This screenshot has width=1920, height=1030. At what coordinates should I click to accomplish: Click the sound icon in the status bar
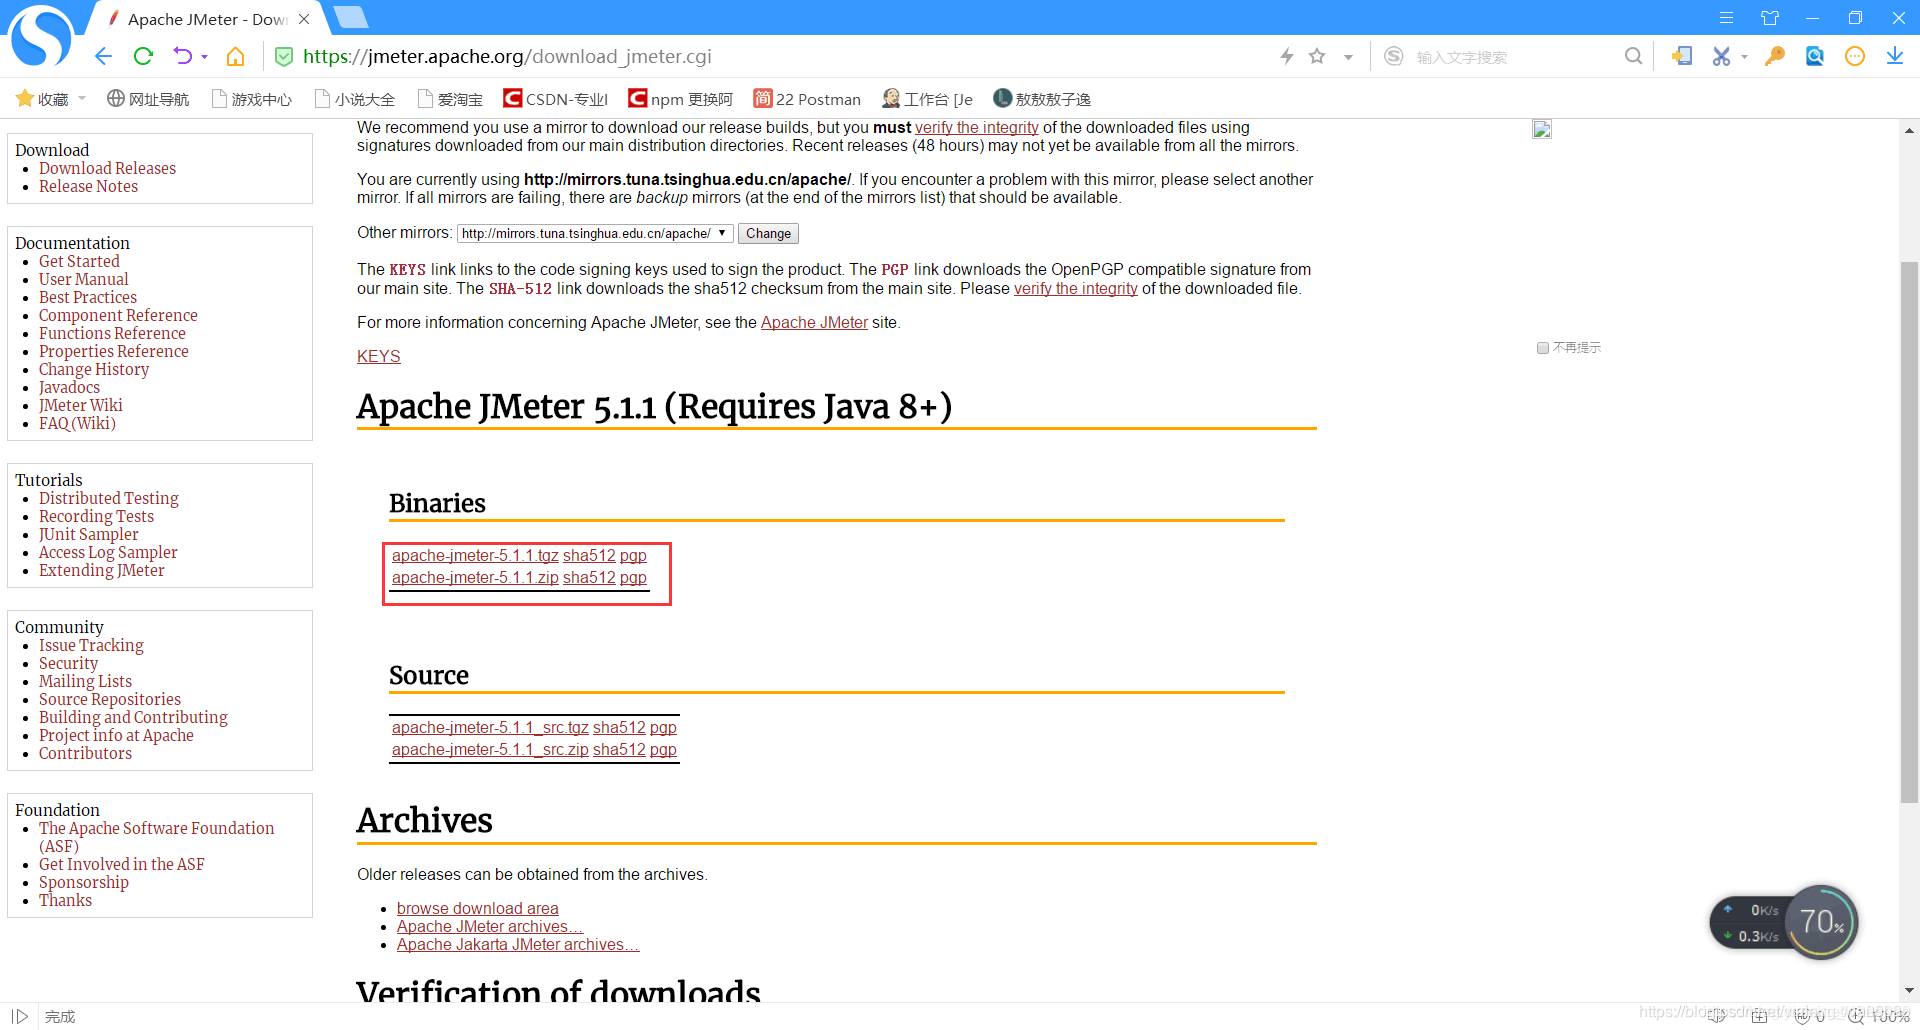(x=1717, y=1016)
